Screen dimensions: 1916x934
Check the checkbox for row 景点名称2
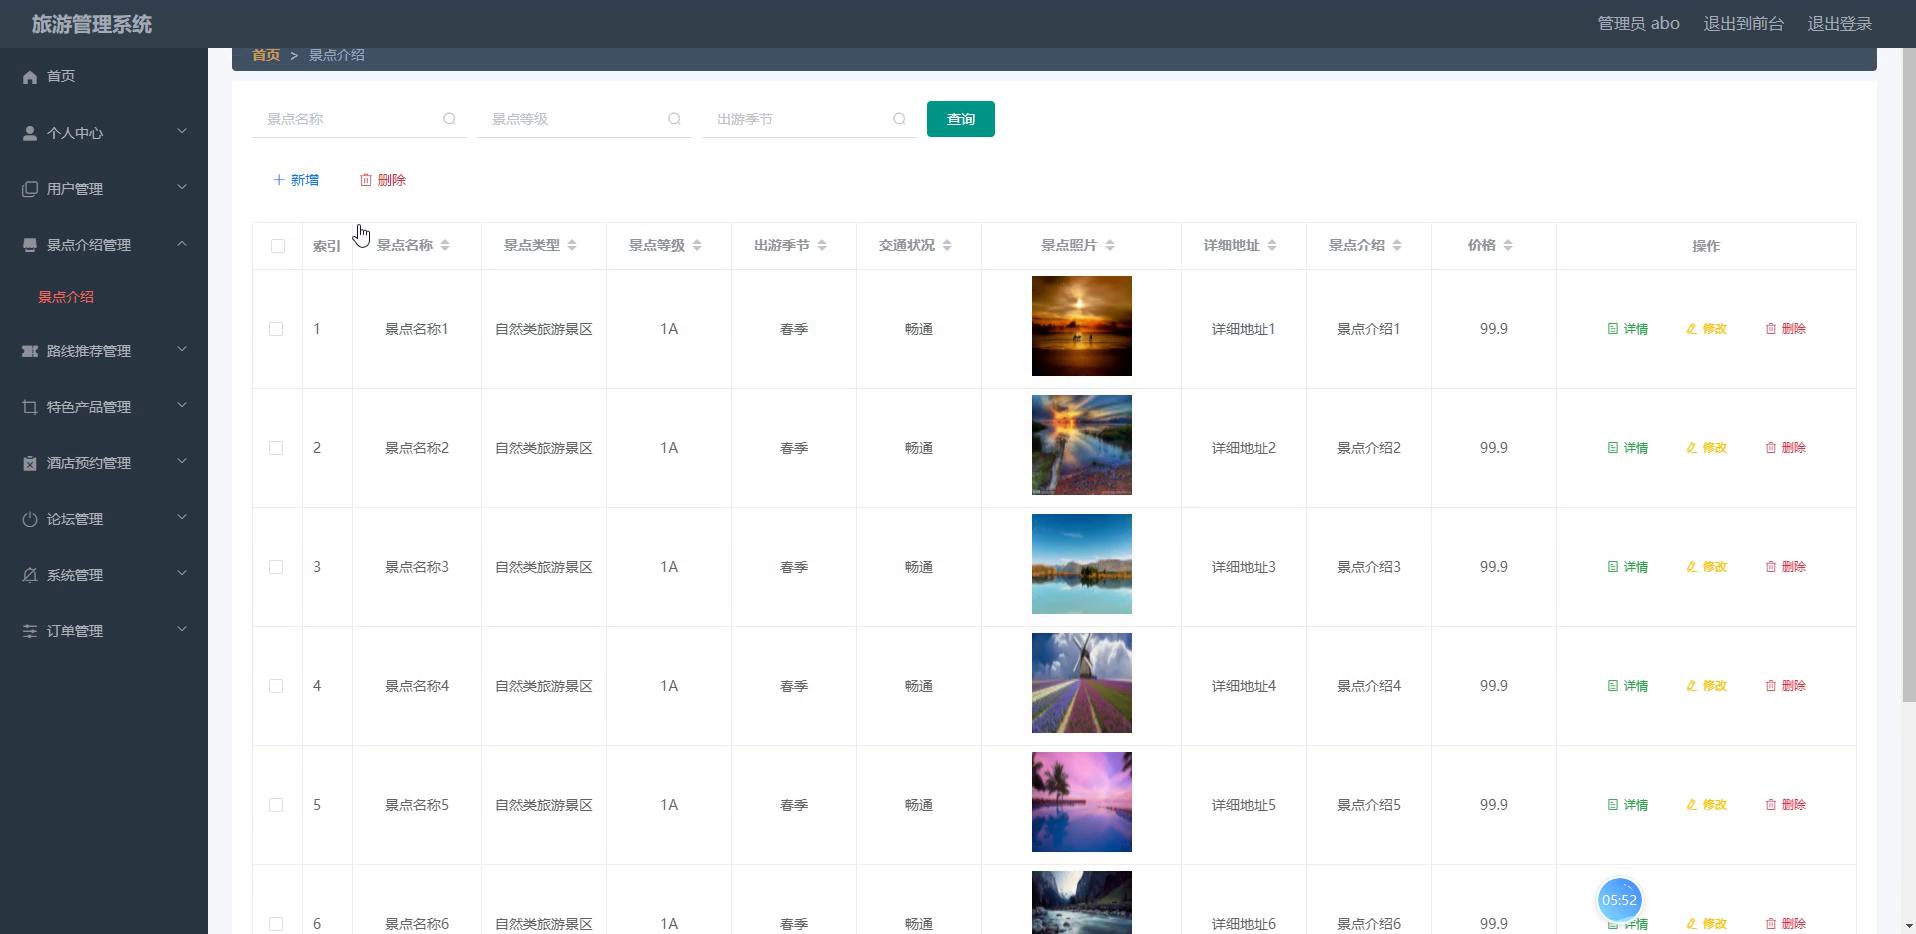click(x=276, y=448)
